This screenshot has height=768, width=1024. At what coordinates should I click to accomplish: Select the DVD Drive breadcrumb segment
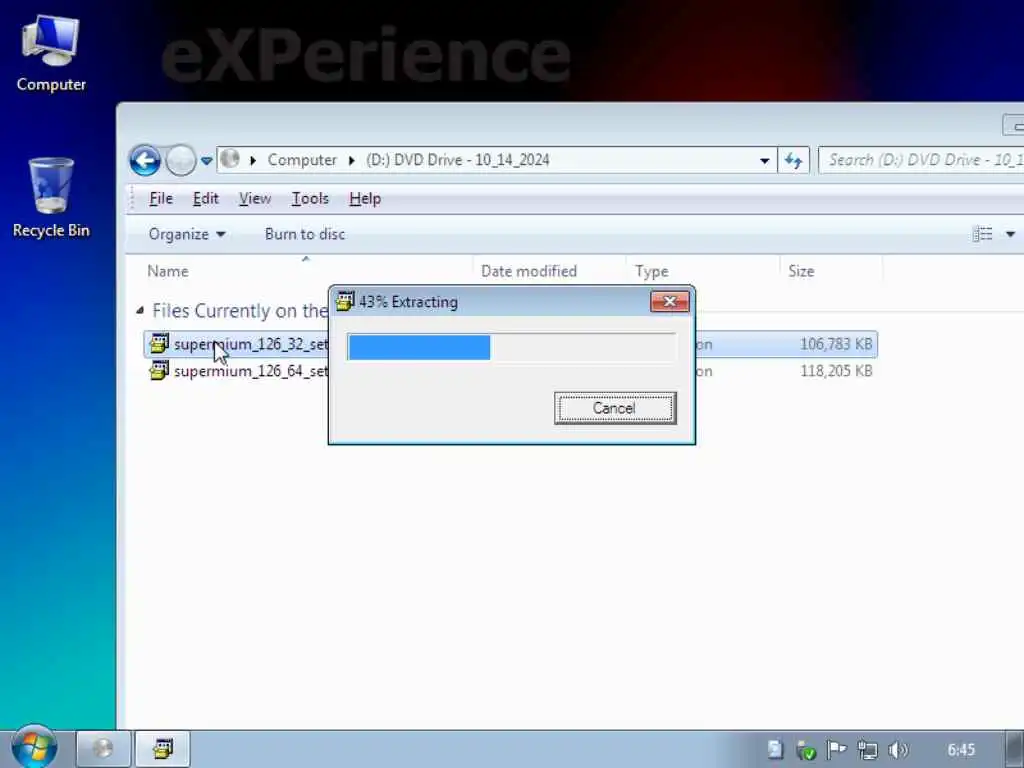pos(457,160)
